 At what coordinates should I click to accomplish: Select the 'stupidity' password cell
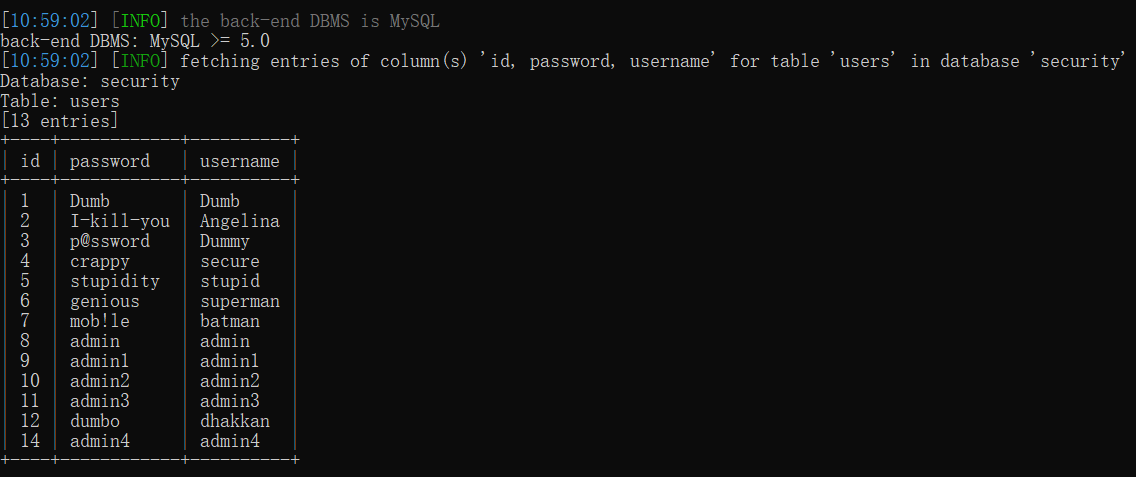pos(115,281)
